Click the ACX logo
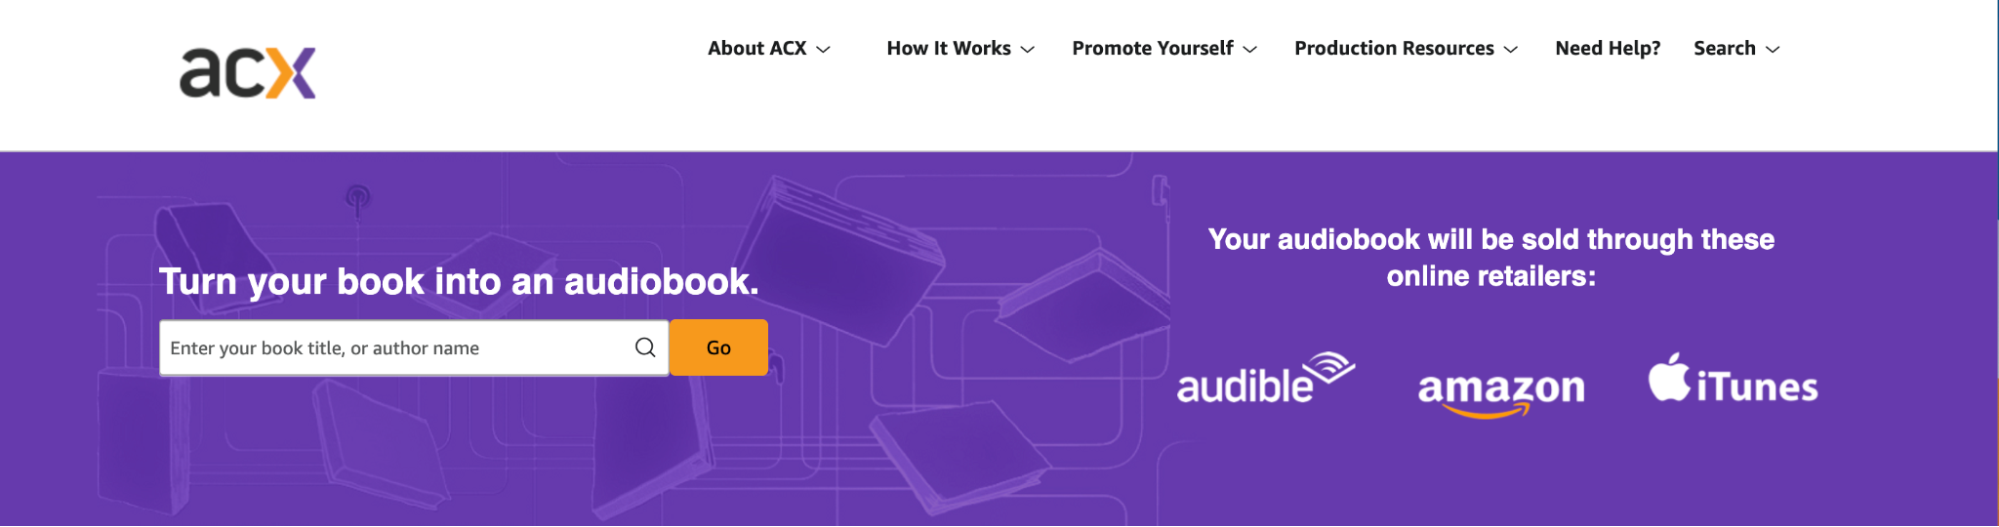Image resolution: width=1999 pixels, height=527 pixels. click(x=247, y=73)
